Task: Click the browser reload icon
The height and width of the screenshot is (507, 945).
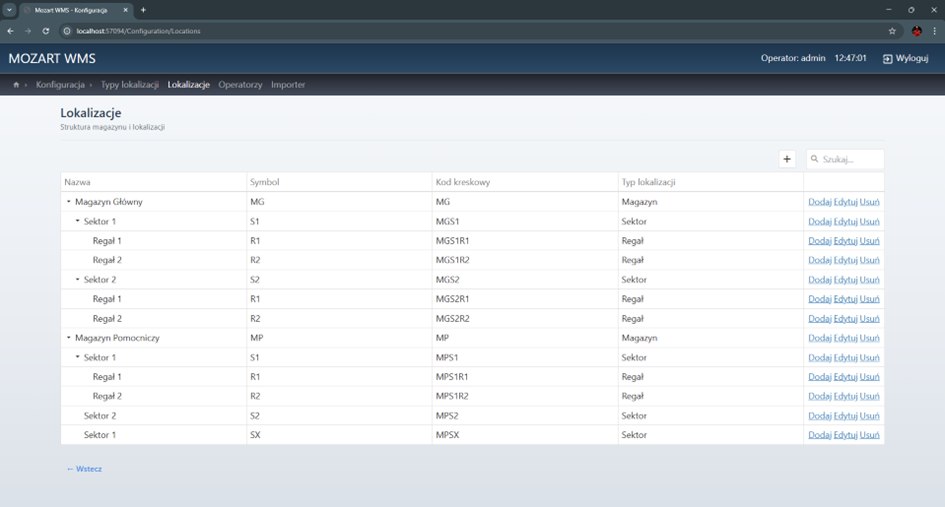Action: click(46, 31)
